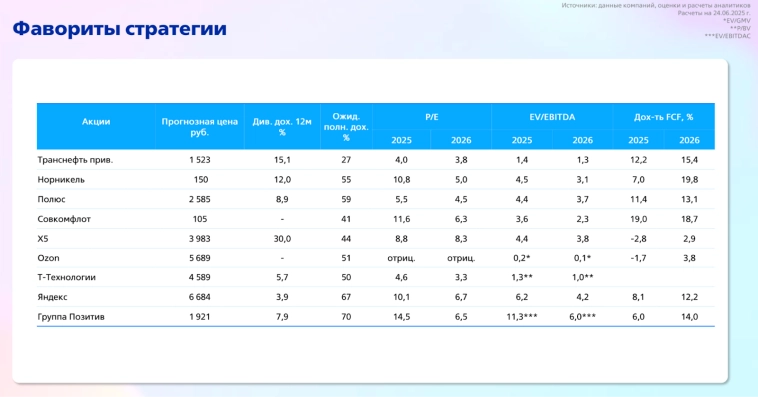The height and width of the screenshot is (397, 758).
Task: Select Группа Позитив 2025 P/E "14,5"
Action: pos(401,317)
